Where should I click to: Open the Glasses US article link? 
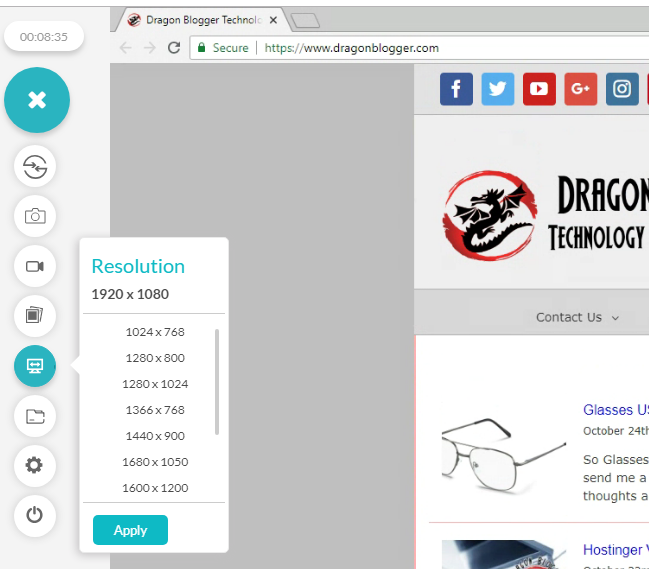point(615,410)
